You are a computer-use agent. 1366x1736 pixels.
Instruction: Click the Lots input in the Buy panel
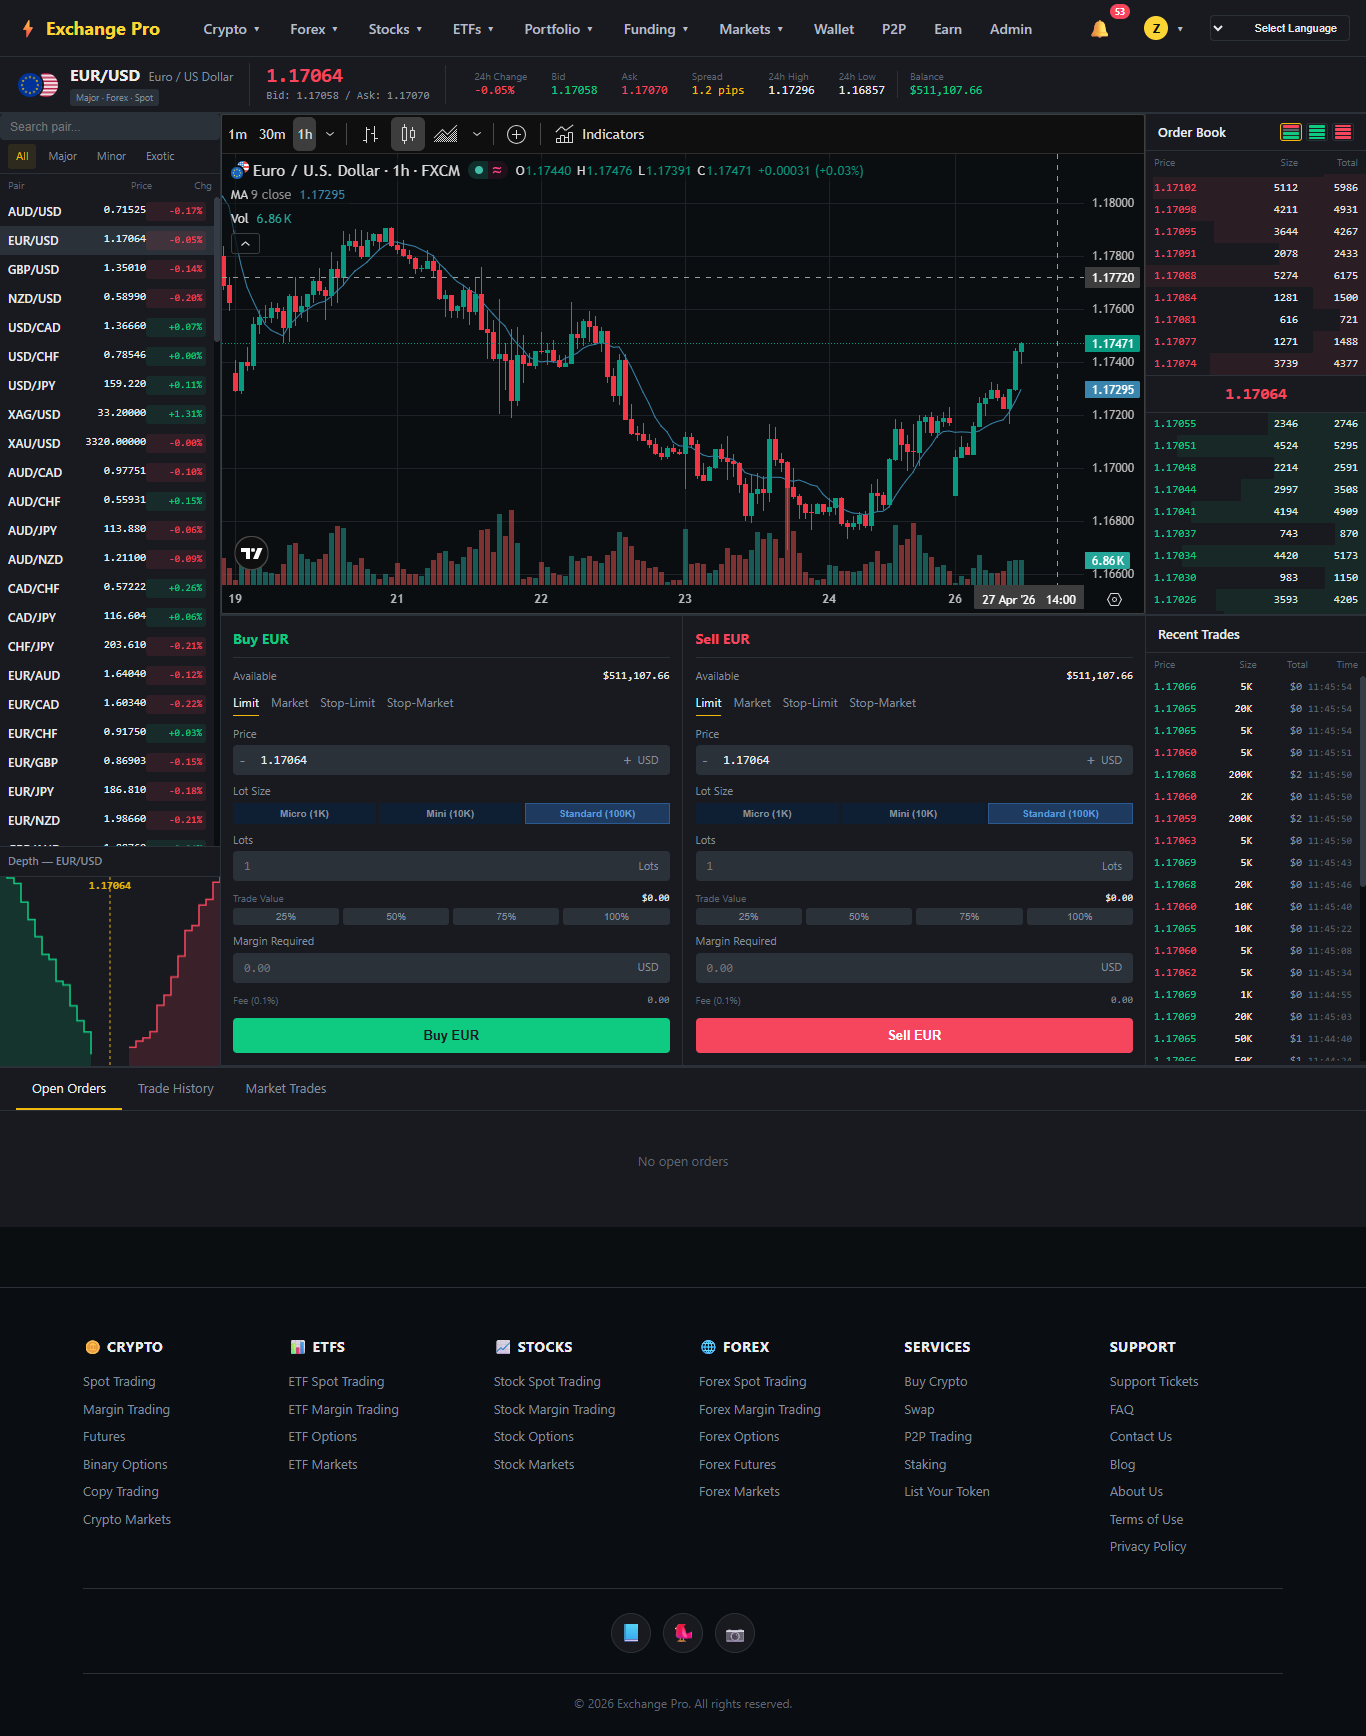[x=451, y=866]
